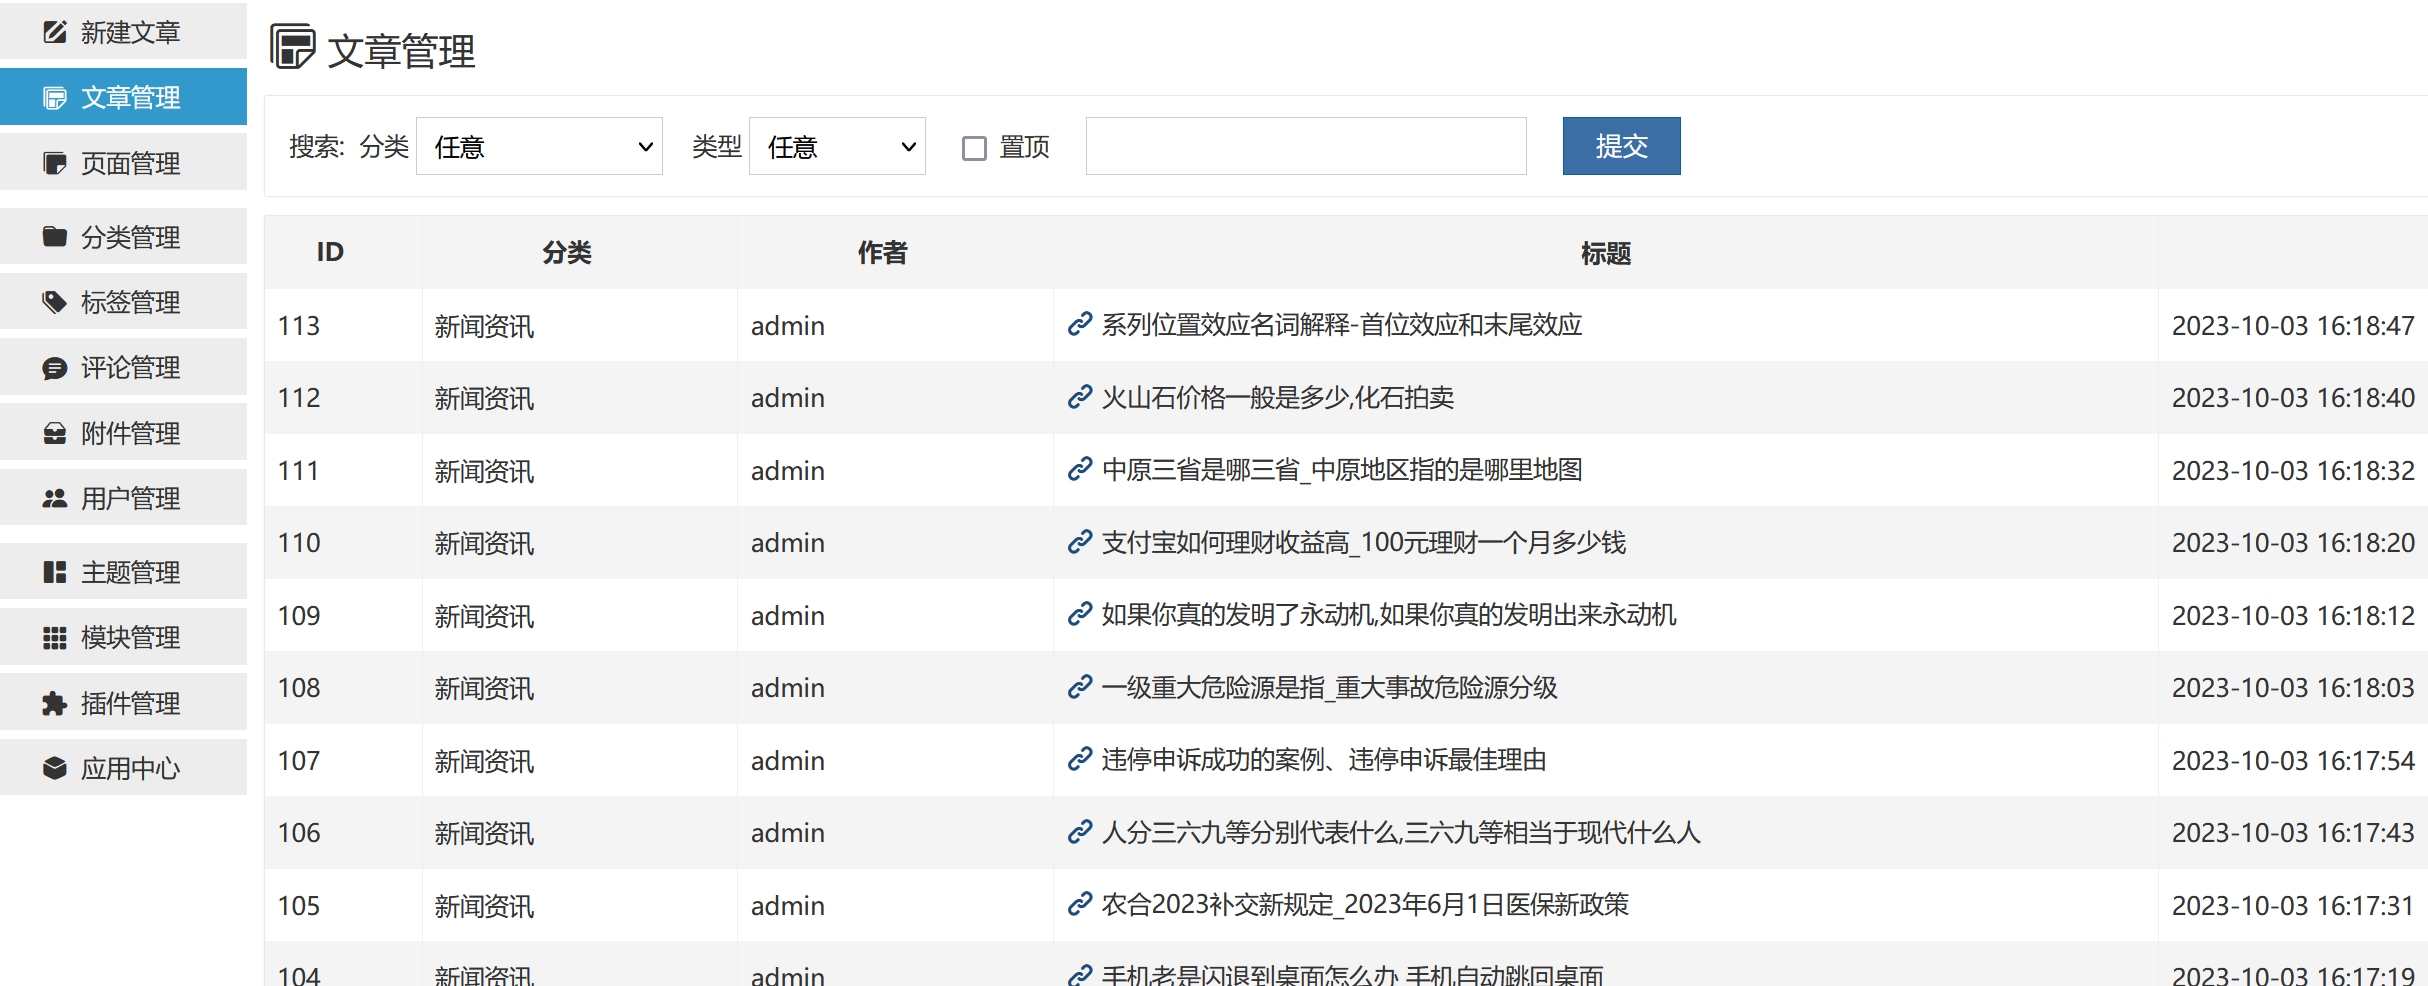Open article 火山石价格一般是多少,化石拍卖
The height and width of the screenshot is (986, 2428).
(1277, 398)
